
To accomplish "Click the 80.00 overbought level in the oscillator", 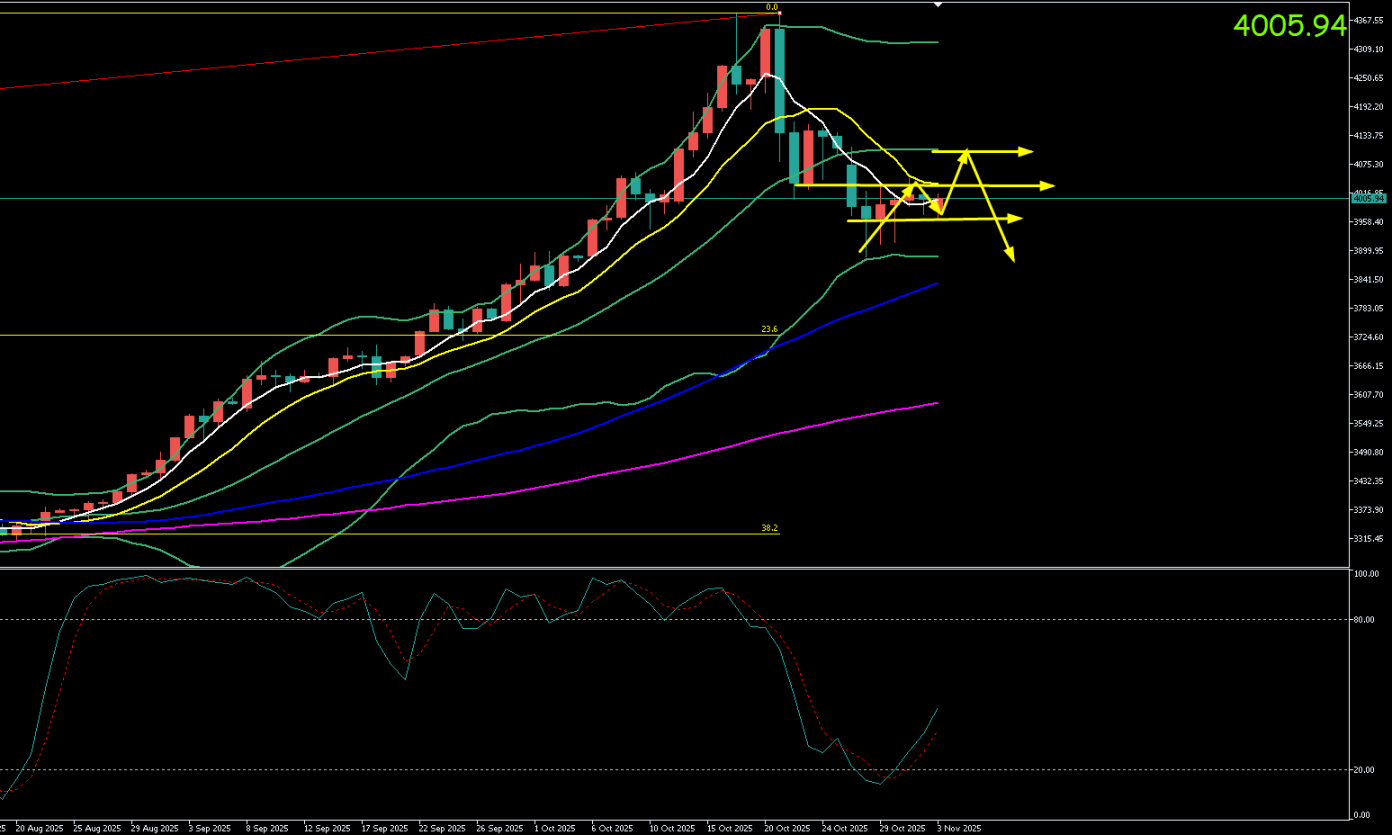I will 1365,619.
